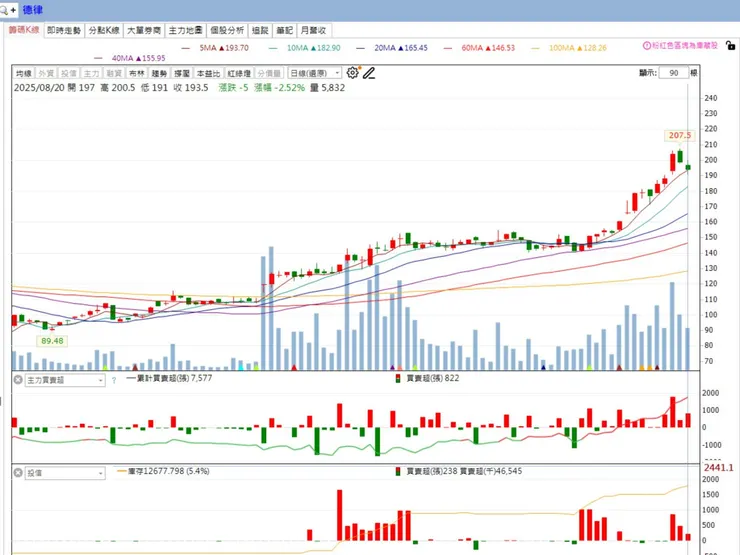Toggle the 趨勢 trend overlay

tap(160, 73)
